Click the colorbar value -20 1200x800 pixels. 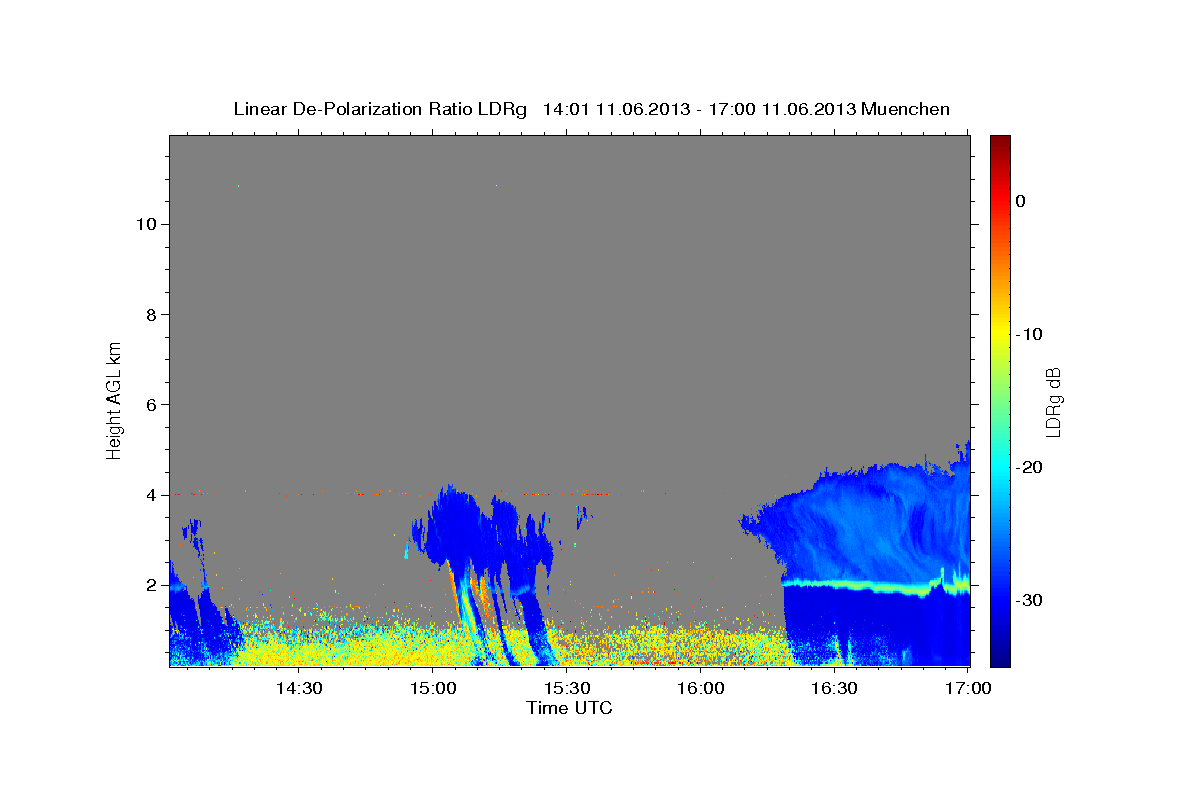1030,467
